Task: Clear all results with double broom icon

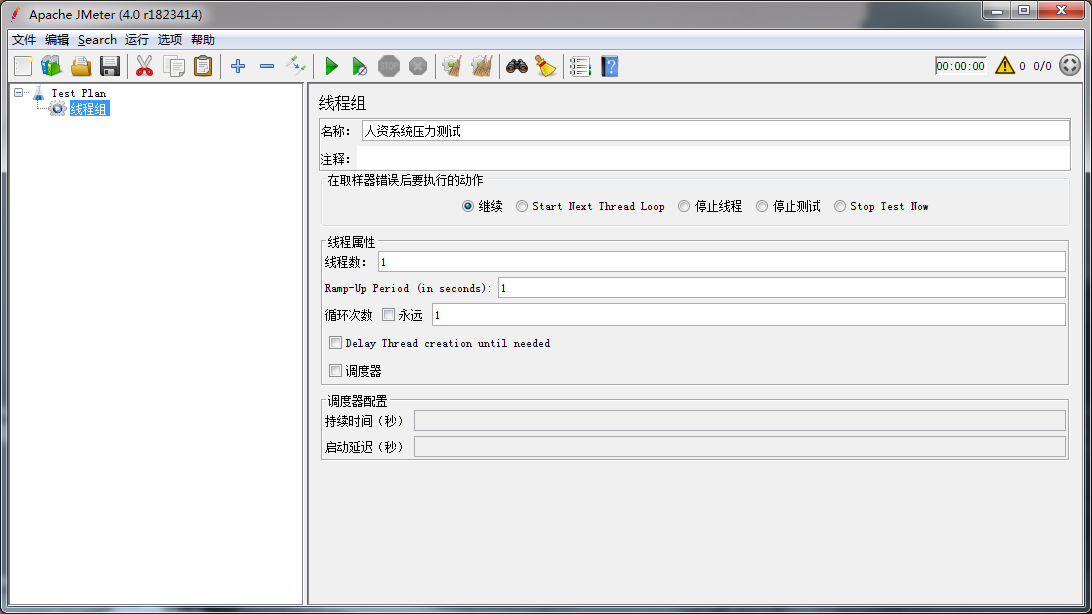Action: pyautogui.click(x=481, y=66)
